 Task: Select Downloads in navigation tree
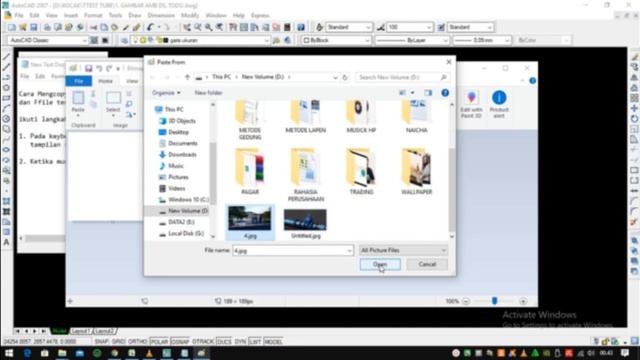pyautogui.click(x=182, y=155)
